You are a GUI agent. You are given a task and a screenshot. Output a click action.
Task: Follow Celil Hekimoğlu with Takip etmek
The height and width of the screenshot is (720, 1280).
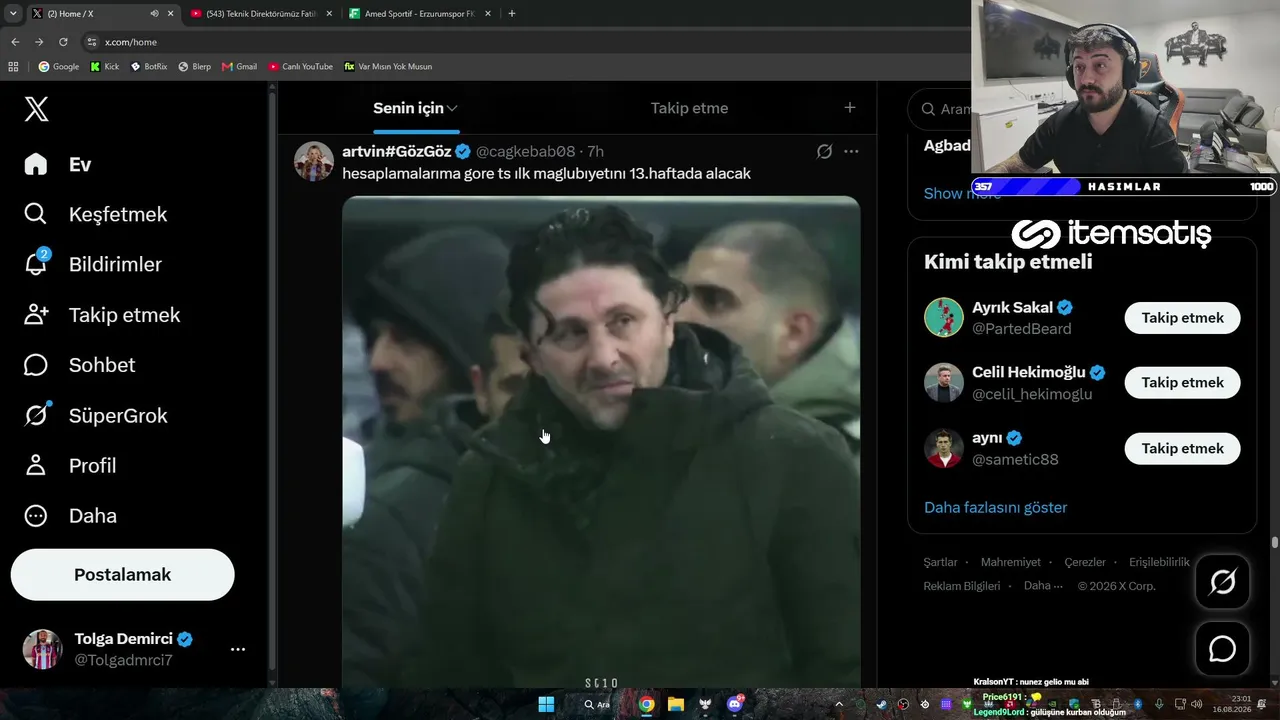click(x=1182, y=383)
